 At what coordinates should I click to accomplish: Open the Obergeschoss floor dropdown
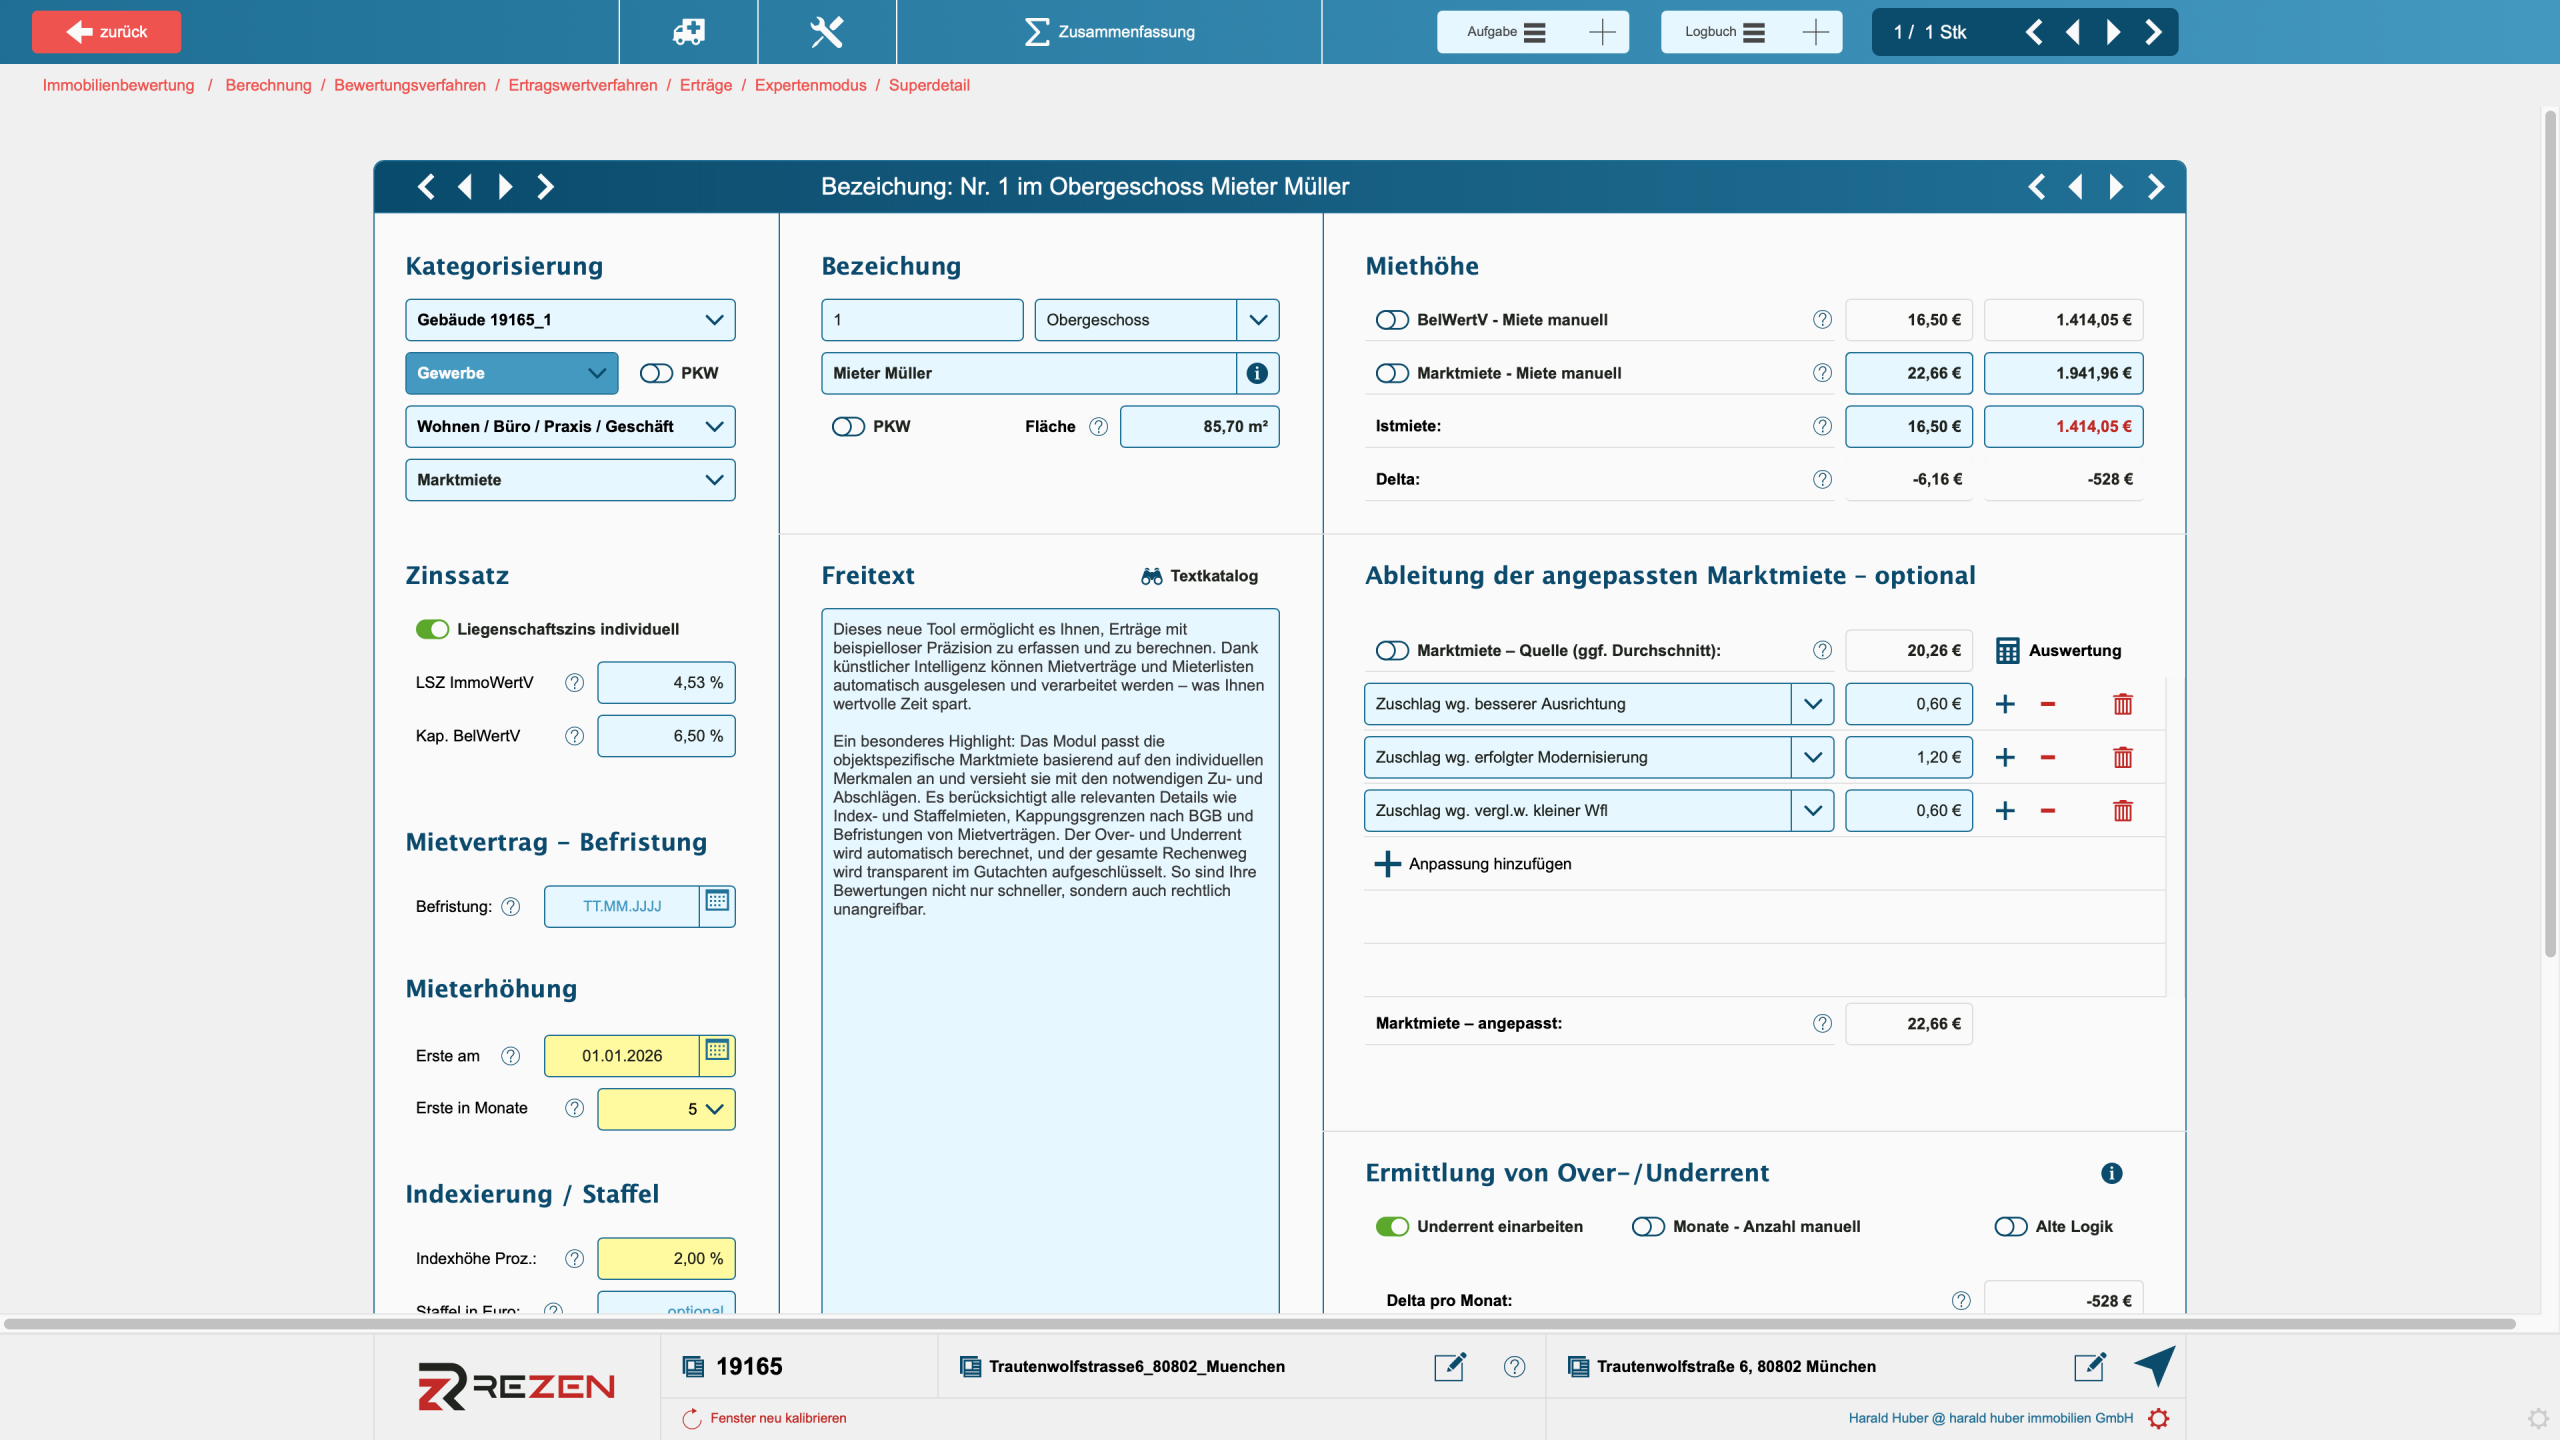pyautogui.click(x=1257, y=320)
